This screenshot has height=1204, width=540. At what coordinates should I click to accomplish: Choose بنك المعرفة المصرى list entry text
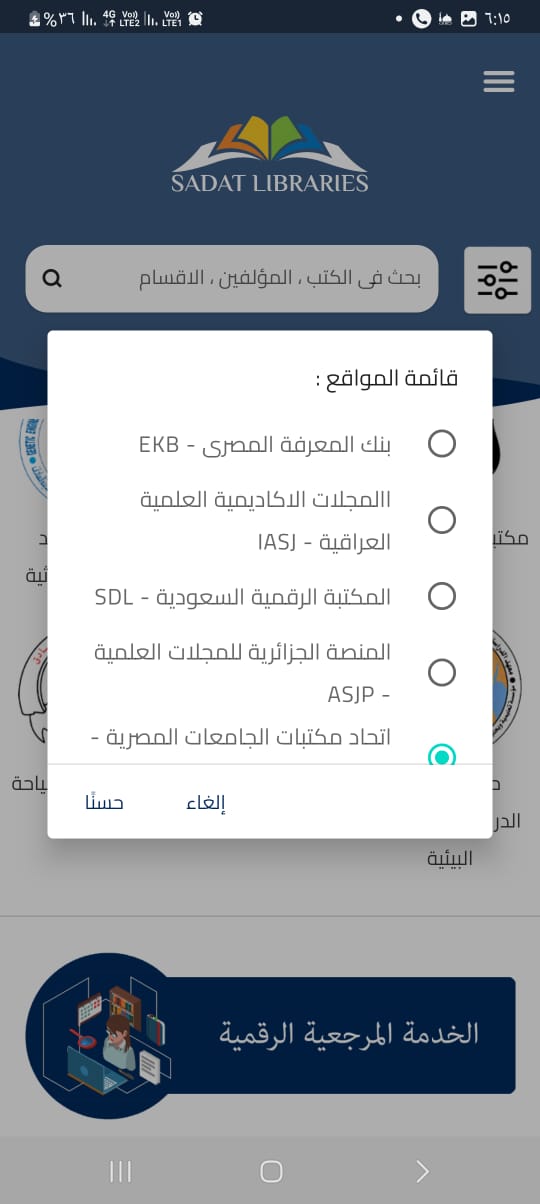[265, 444]
